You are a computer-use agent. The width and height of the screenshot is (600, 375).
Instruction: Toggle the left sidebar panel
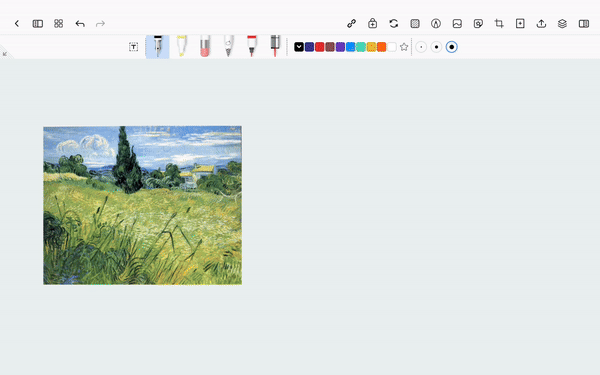[x=38, y=24]
